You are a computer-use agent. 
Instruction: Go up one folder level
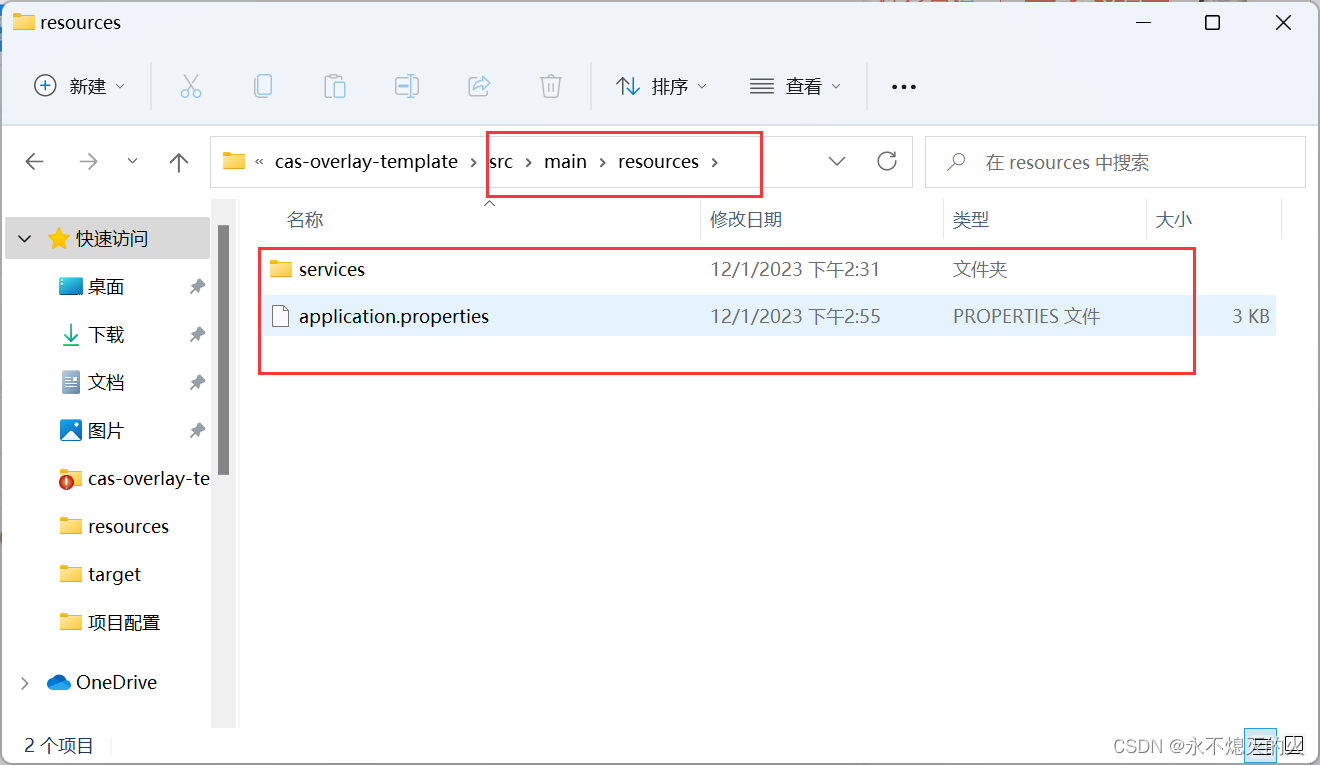pos(179,162)
